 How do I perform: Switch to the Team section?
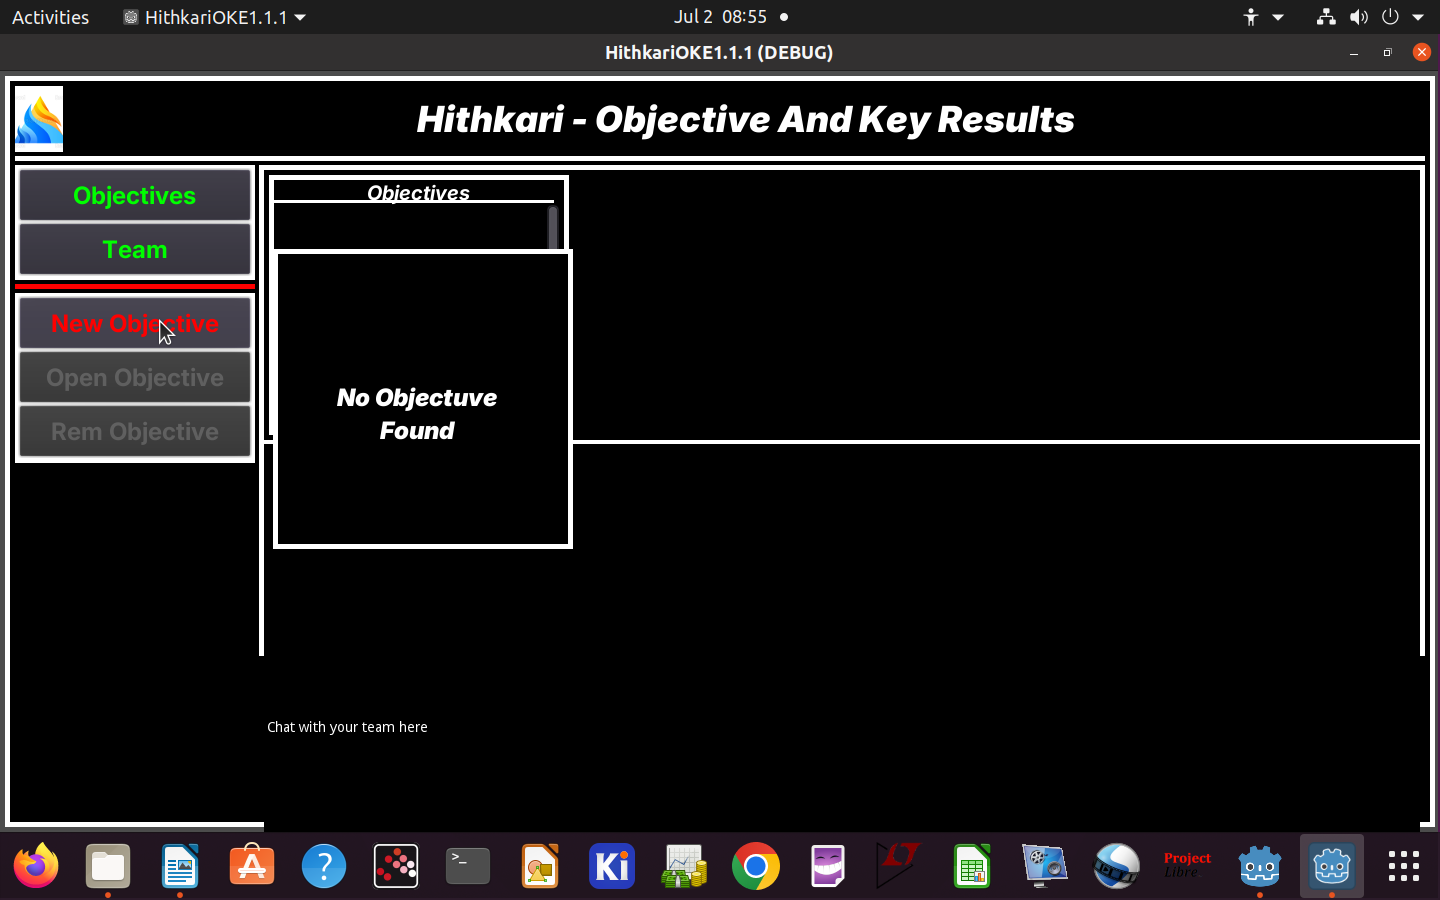pos(135,249)
